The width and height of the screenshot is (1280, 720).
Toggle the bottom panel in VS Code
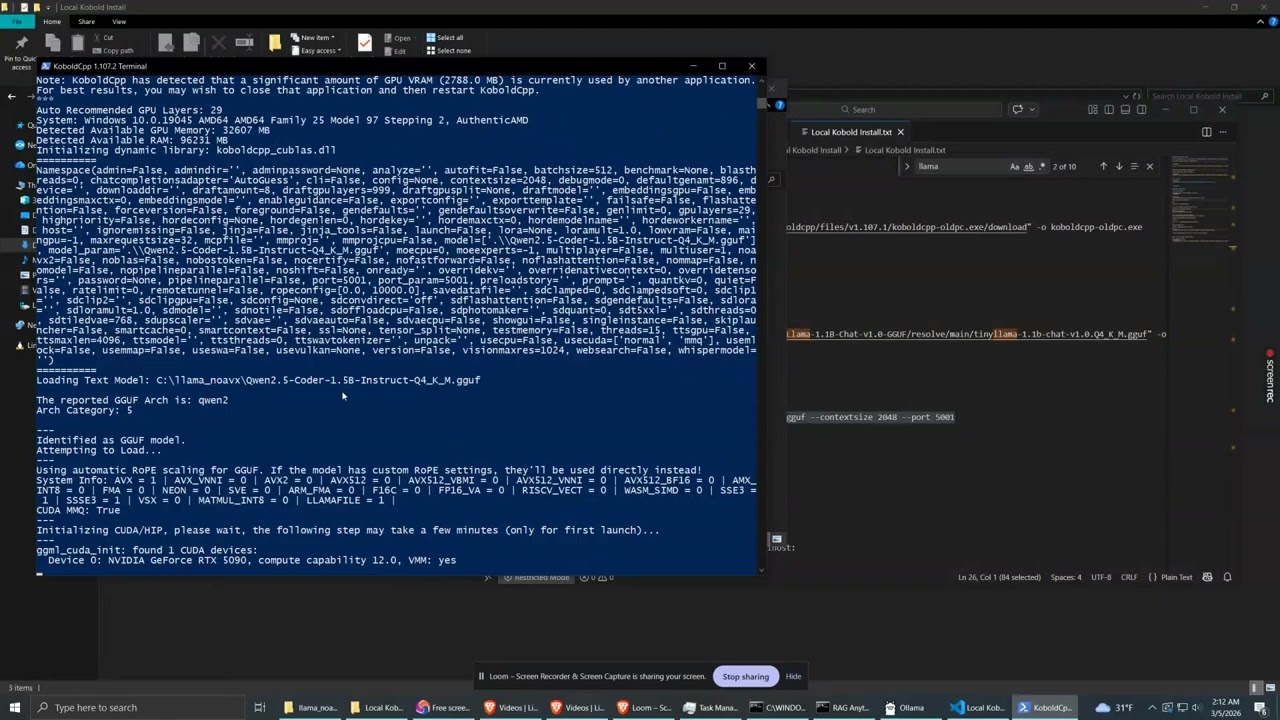[1125, 109]
